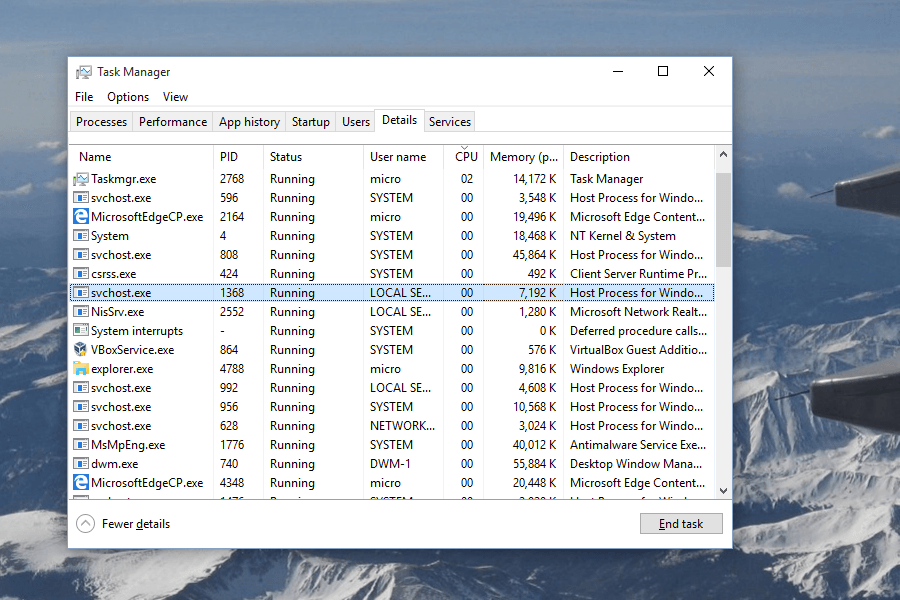Image resolution: width=900 pixels, height=600 pixels.
Task: Click the MsMpEng.exe process icon
Action: pyautogui.click(x=81, y=445)
